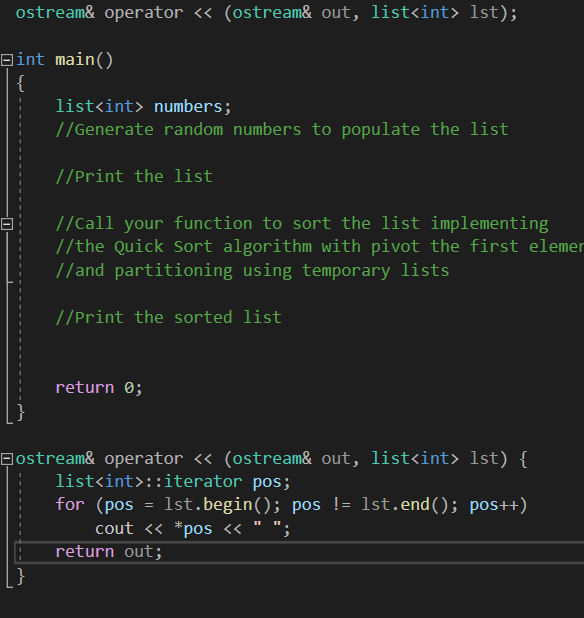Click the '//Print the list' comment
This screenshot has width=584, height=618.
[134, 177]
